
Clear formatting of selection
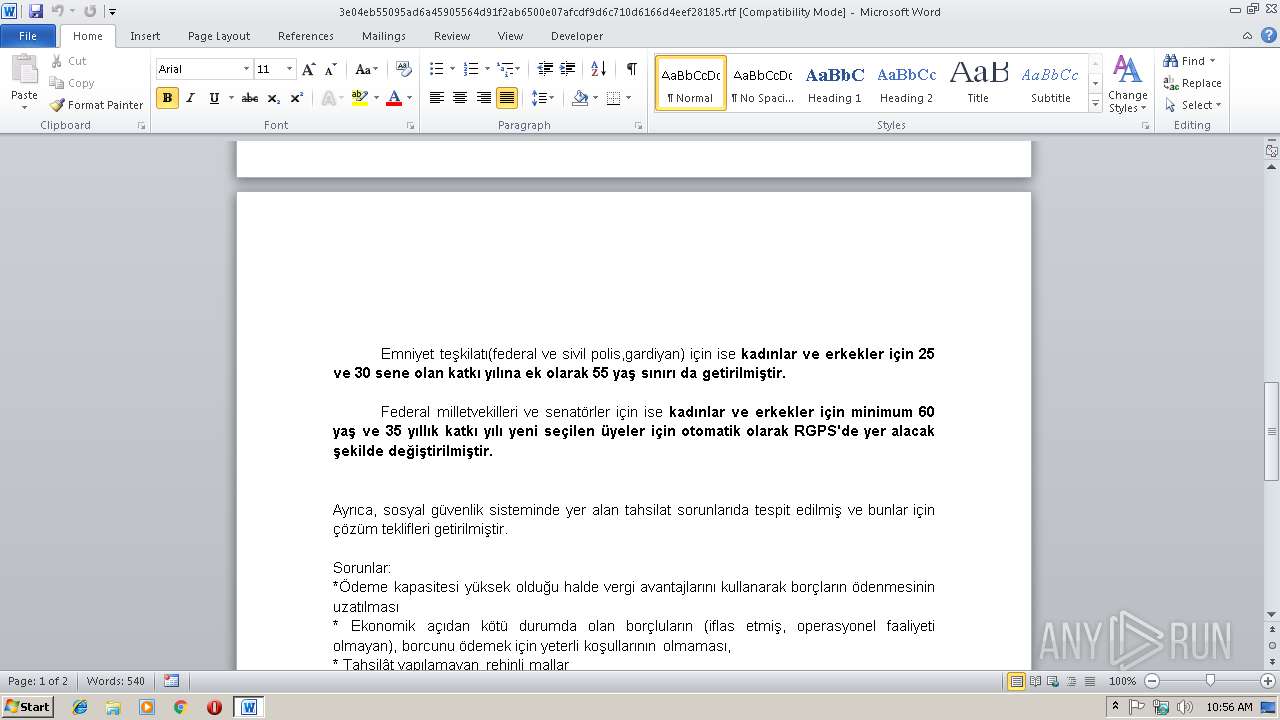pos(404,69)
